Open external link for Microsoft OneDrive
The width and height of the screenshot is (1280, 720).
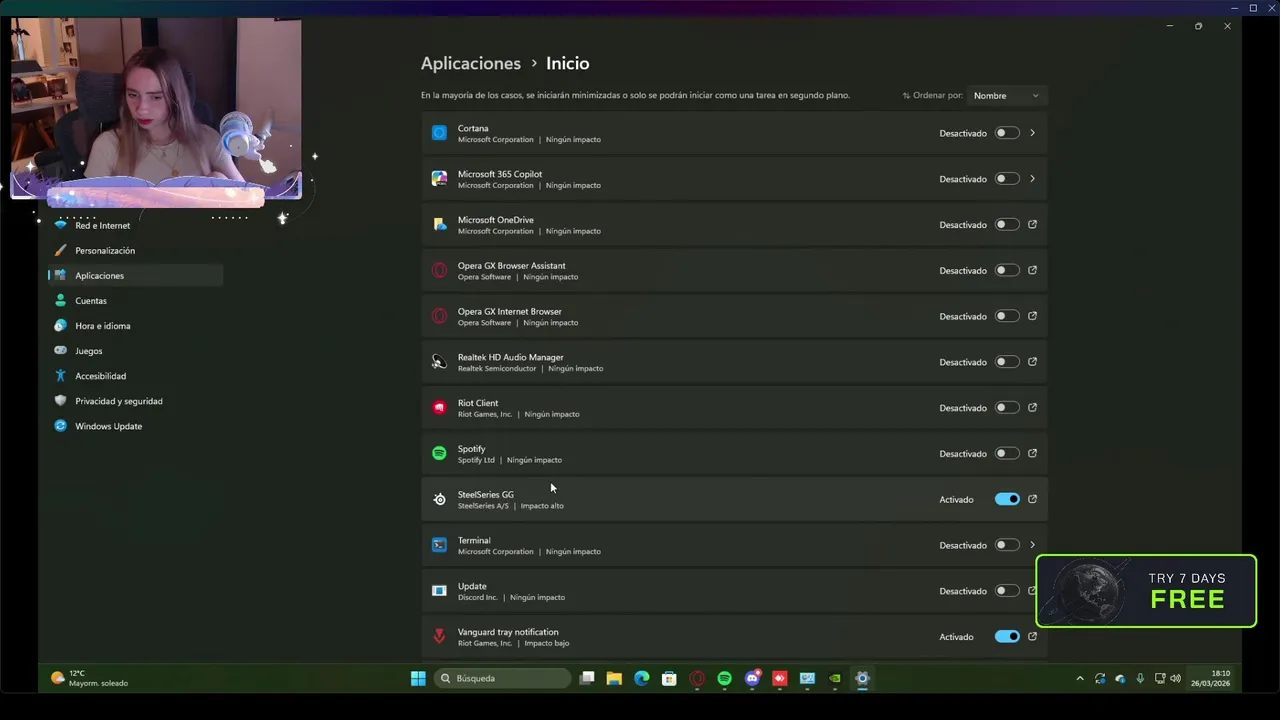tap(1032, 225)
